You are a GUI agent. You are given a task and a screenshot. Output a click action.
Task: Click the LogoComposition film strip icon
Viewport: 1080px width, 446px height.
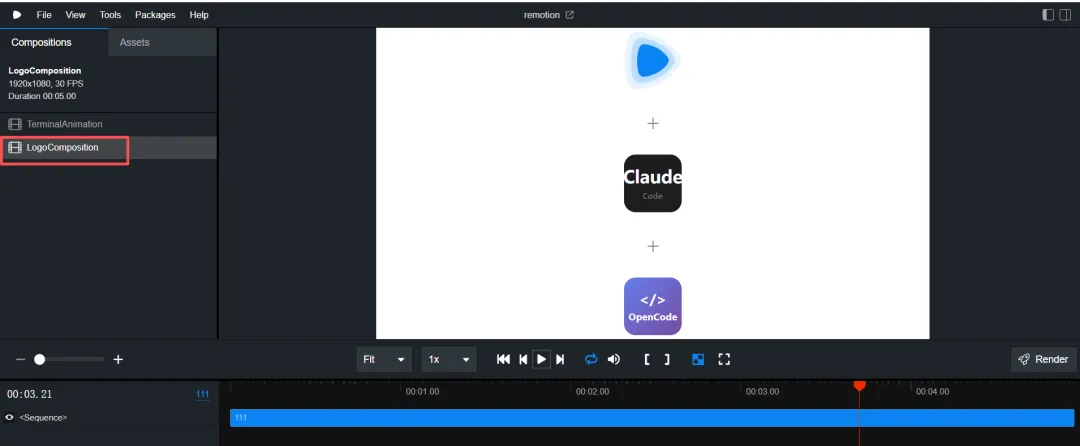[14, 147]
